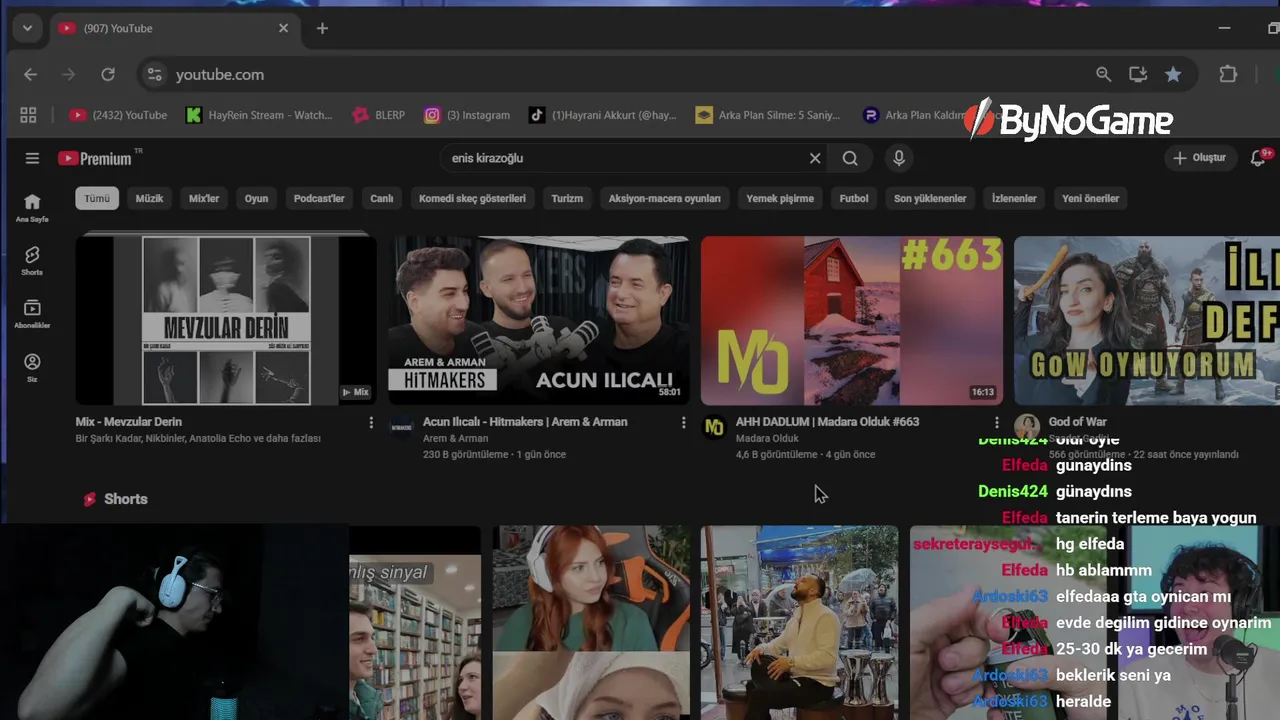1280x720 pixels.
Task: Select the Futbol filter chip
Action: tap(854, 198)
